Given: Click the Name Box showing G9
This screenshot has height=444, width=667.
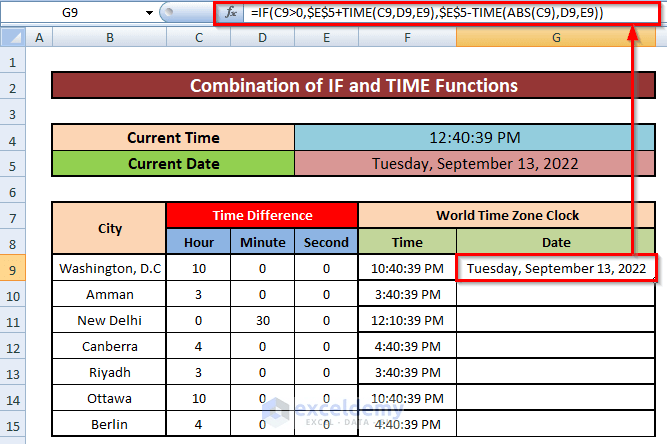Looking at the screenshot, I should (x=70, y=13).
